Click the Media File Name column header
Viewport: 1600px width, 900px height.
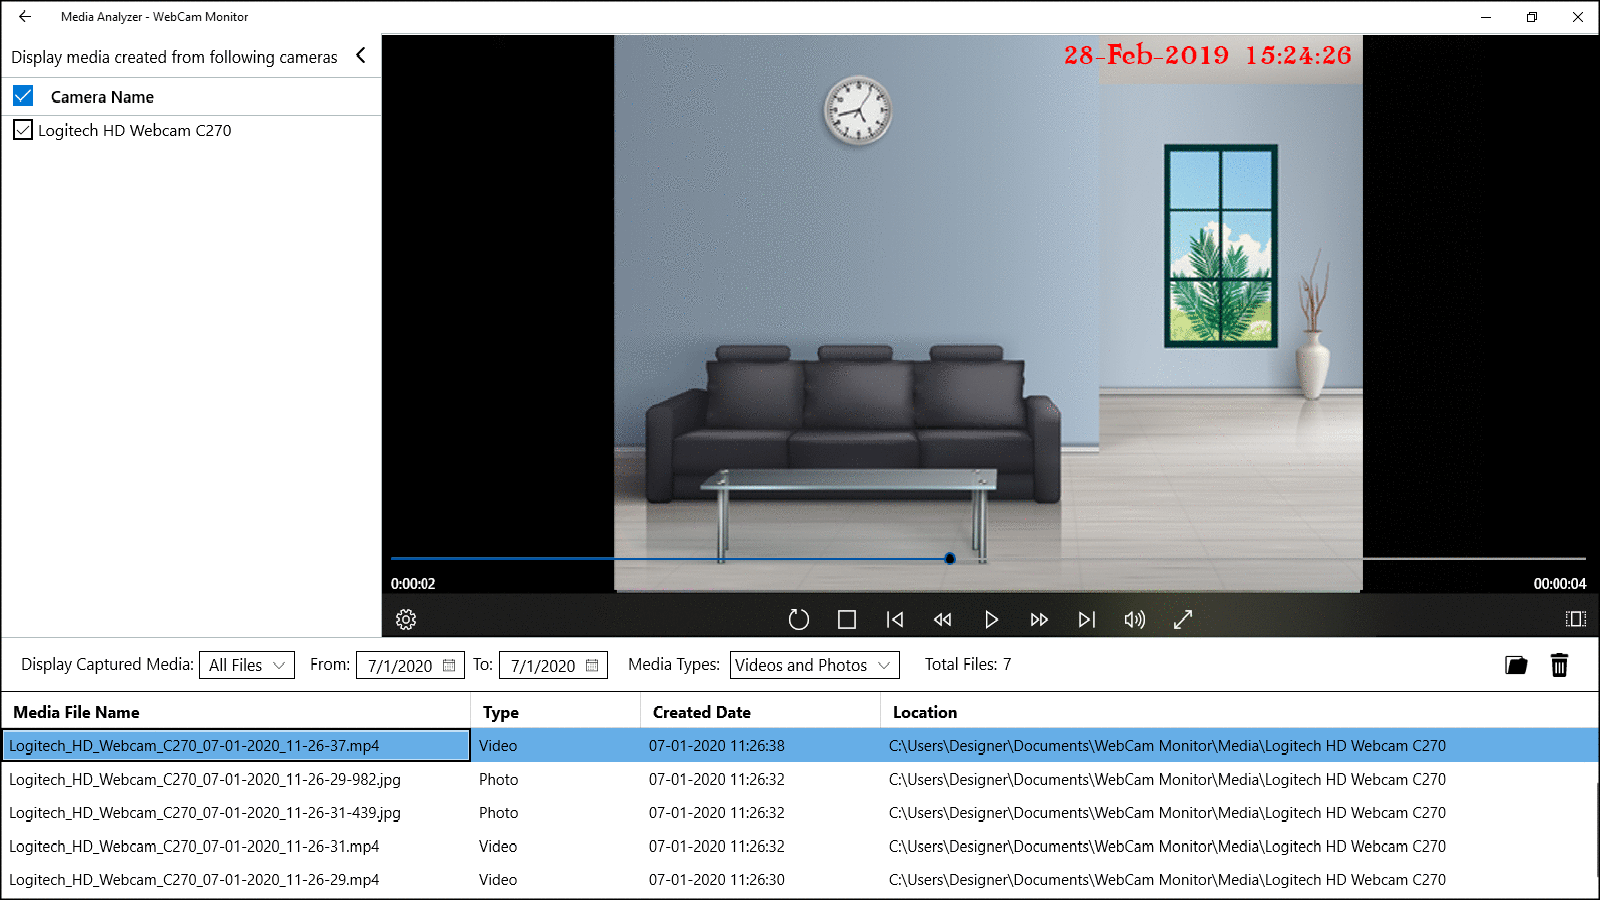tap(74, 711)
